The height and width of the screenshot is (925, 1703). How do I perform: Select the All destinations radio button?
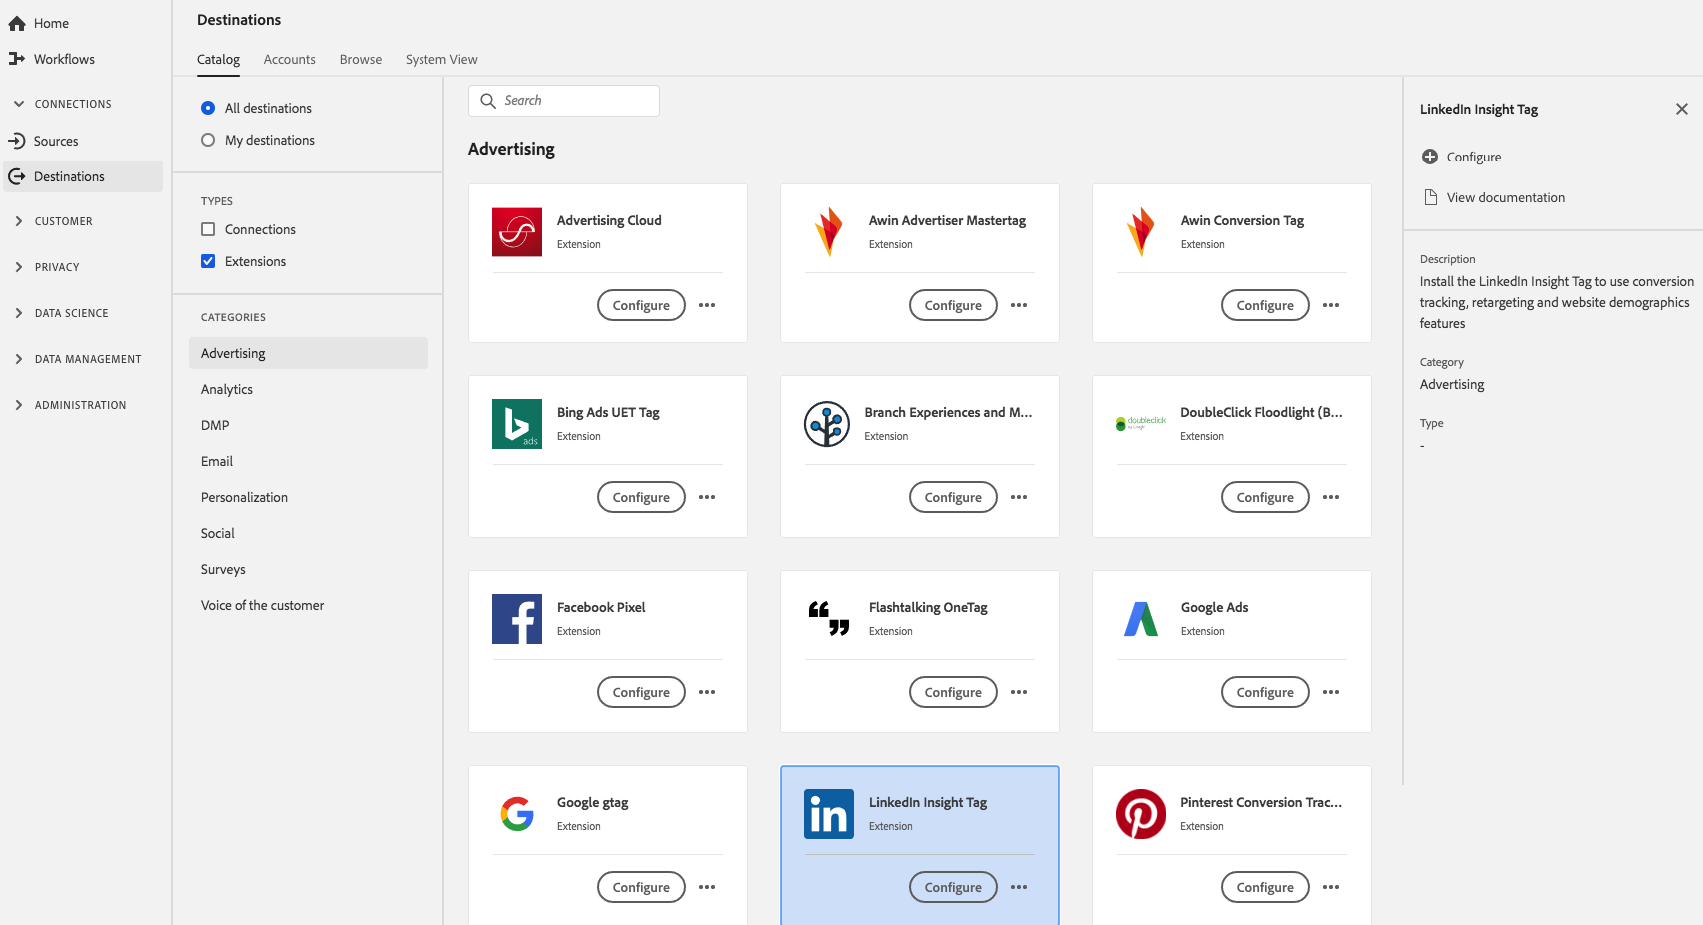208,108
